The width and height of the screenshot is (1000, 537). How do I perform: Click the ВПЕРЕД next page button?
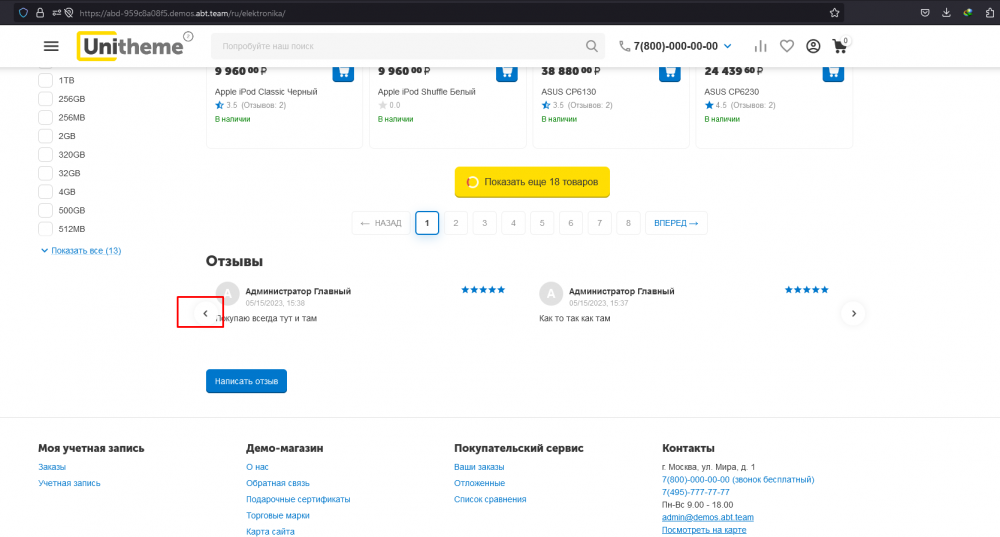tap(676, 223)
